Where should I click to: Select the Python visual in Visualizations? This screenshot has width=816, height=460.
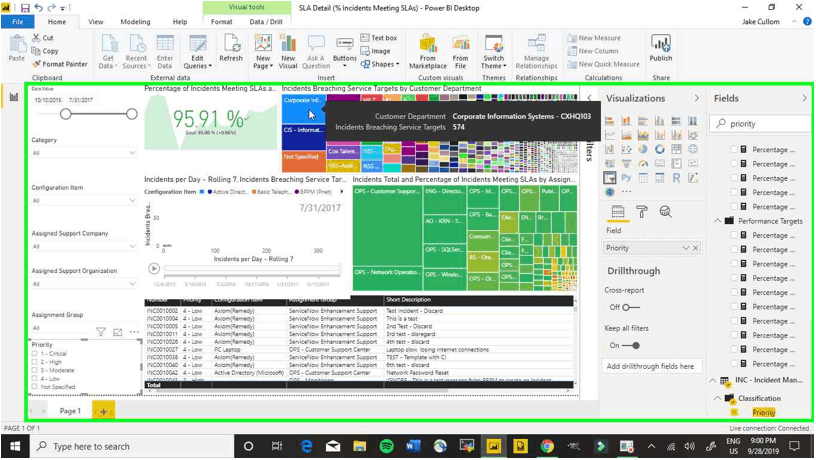[626, 177]
